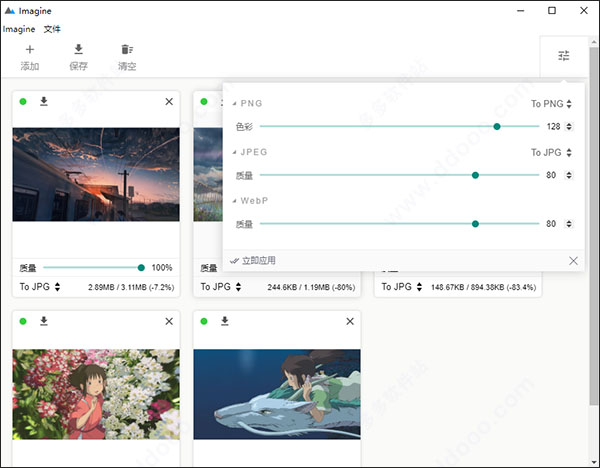Viewport: 600px width, 468px height.
Task: Open the 文件 menu
Action: (52, 29)
